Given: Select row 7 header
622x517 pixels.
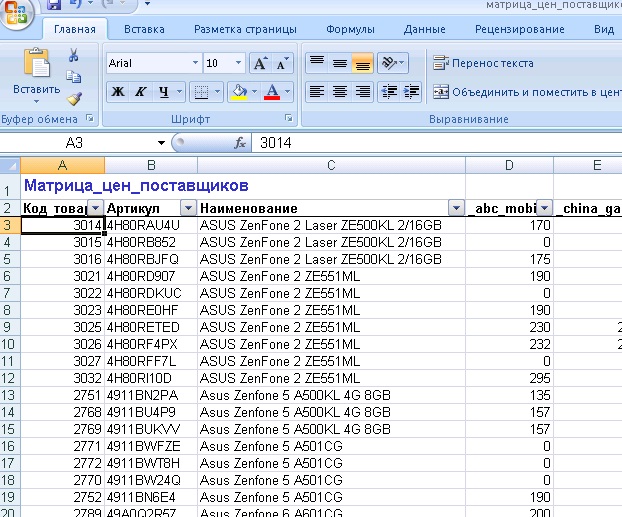Looking at the screenshot, I should (10, 293).
